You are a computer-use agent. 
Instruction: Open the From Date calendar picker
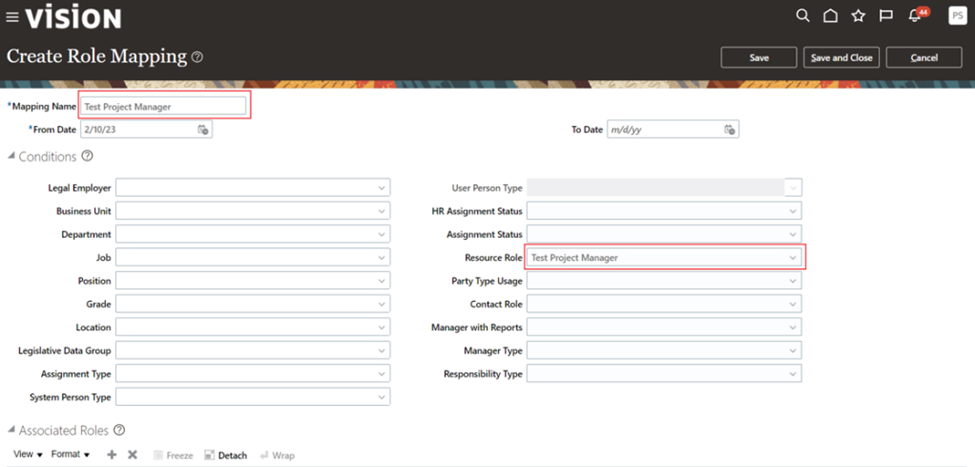pyautogui.click(x=203, y=130)
